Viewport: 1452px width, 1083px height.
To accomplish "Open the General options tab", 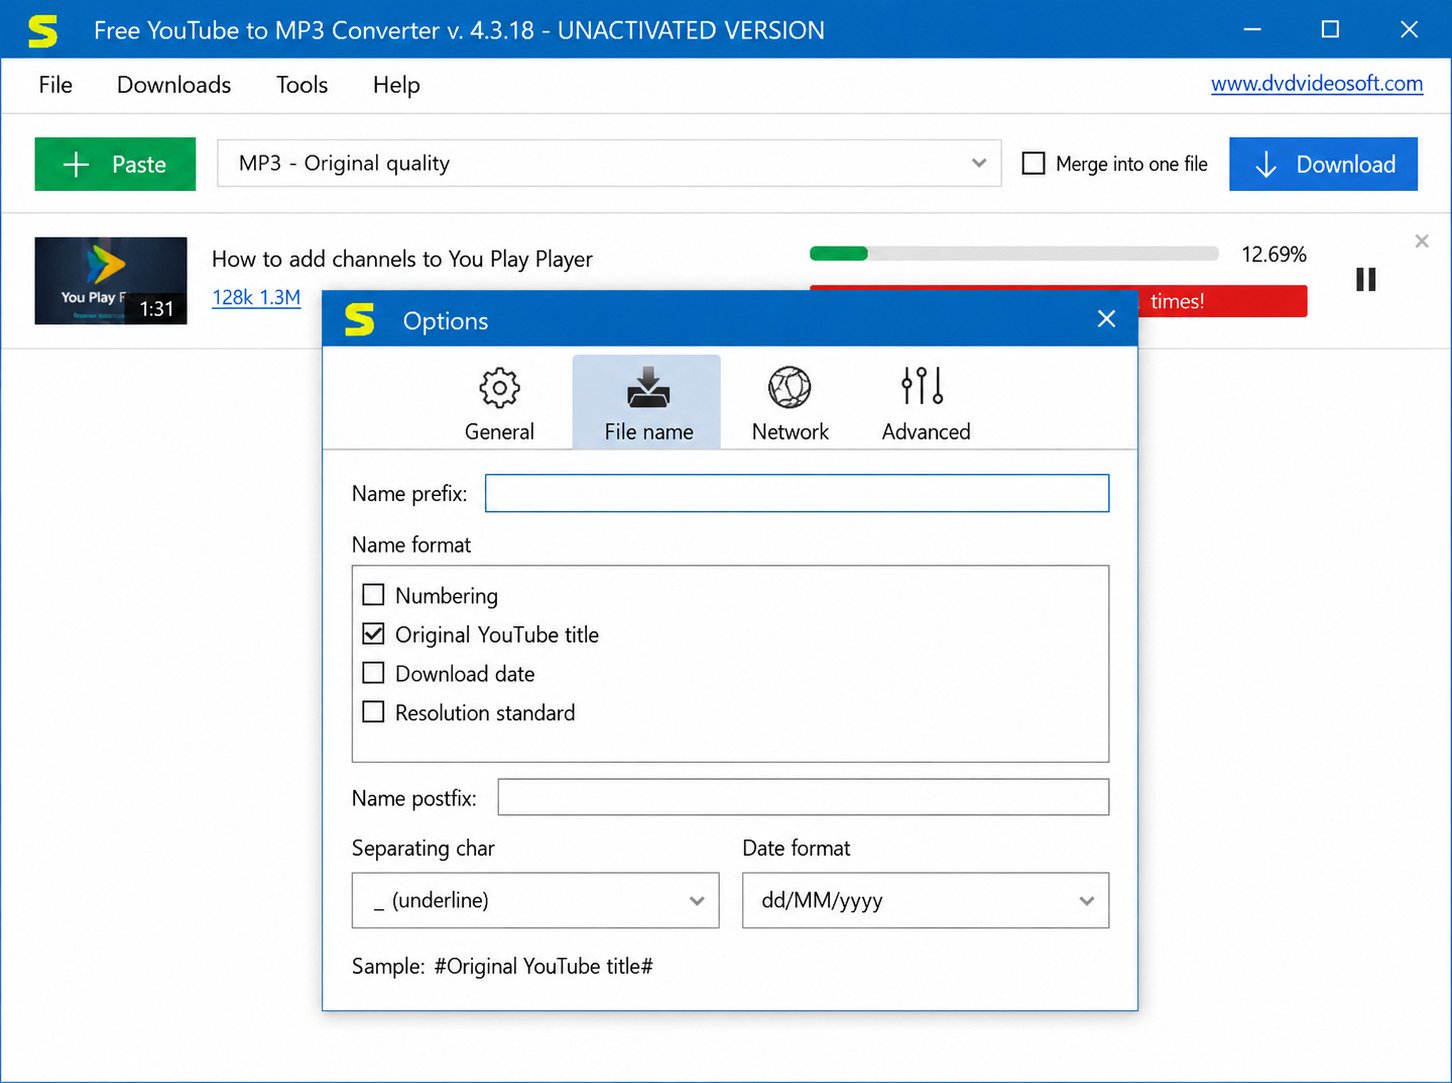I will coord(499,403).
